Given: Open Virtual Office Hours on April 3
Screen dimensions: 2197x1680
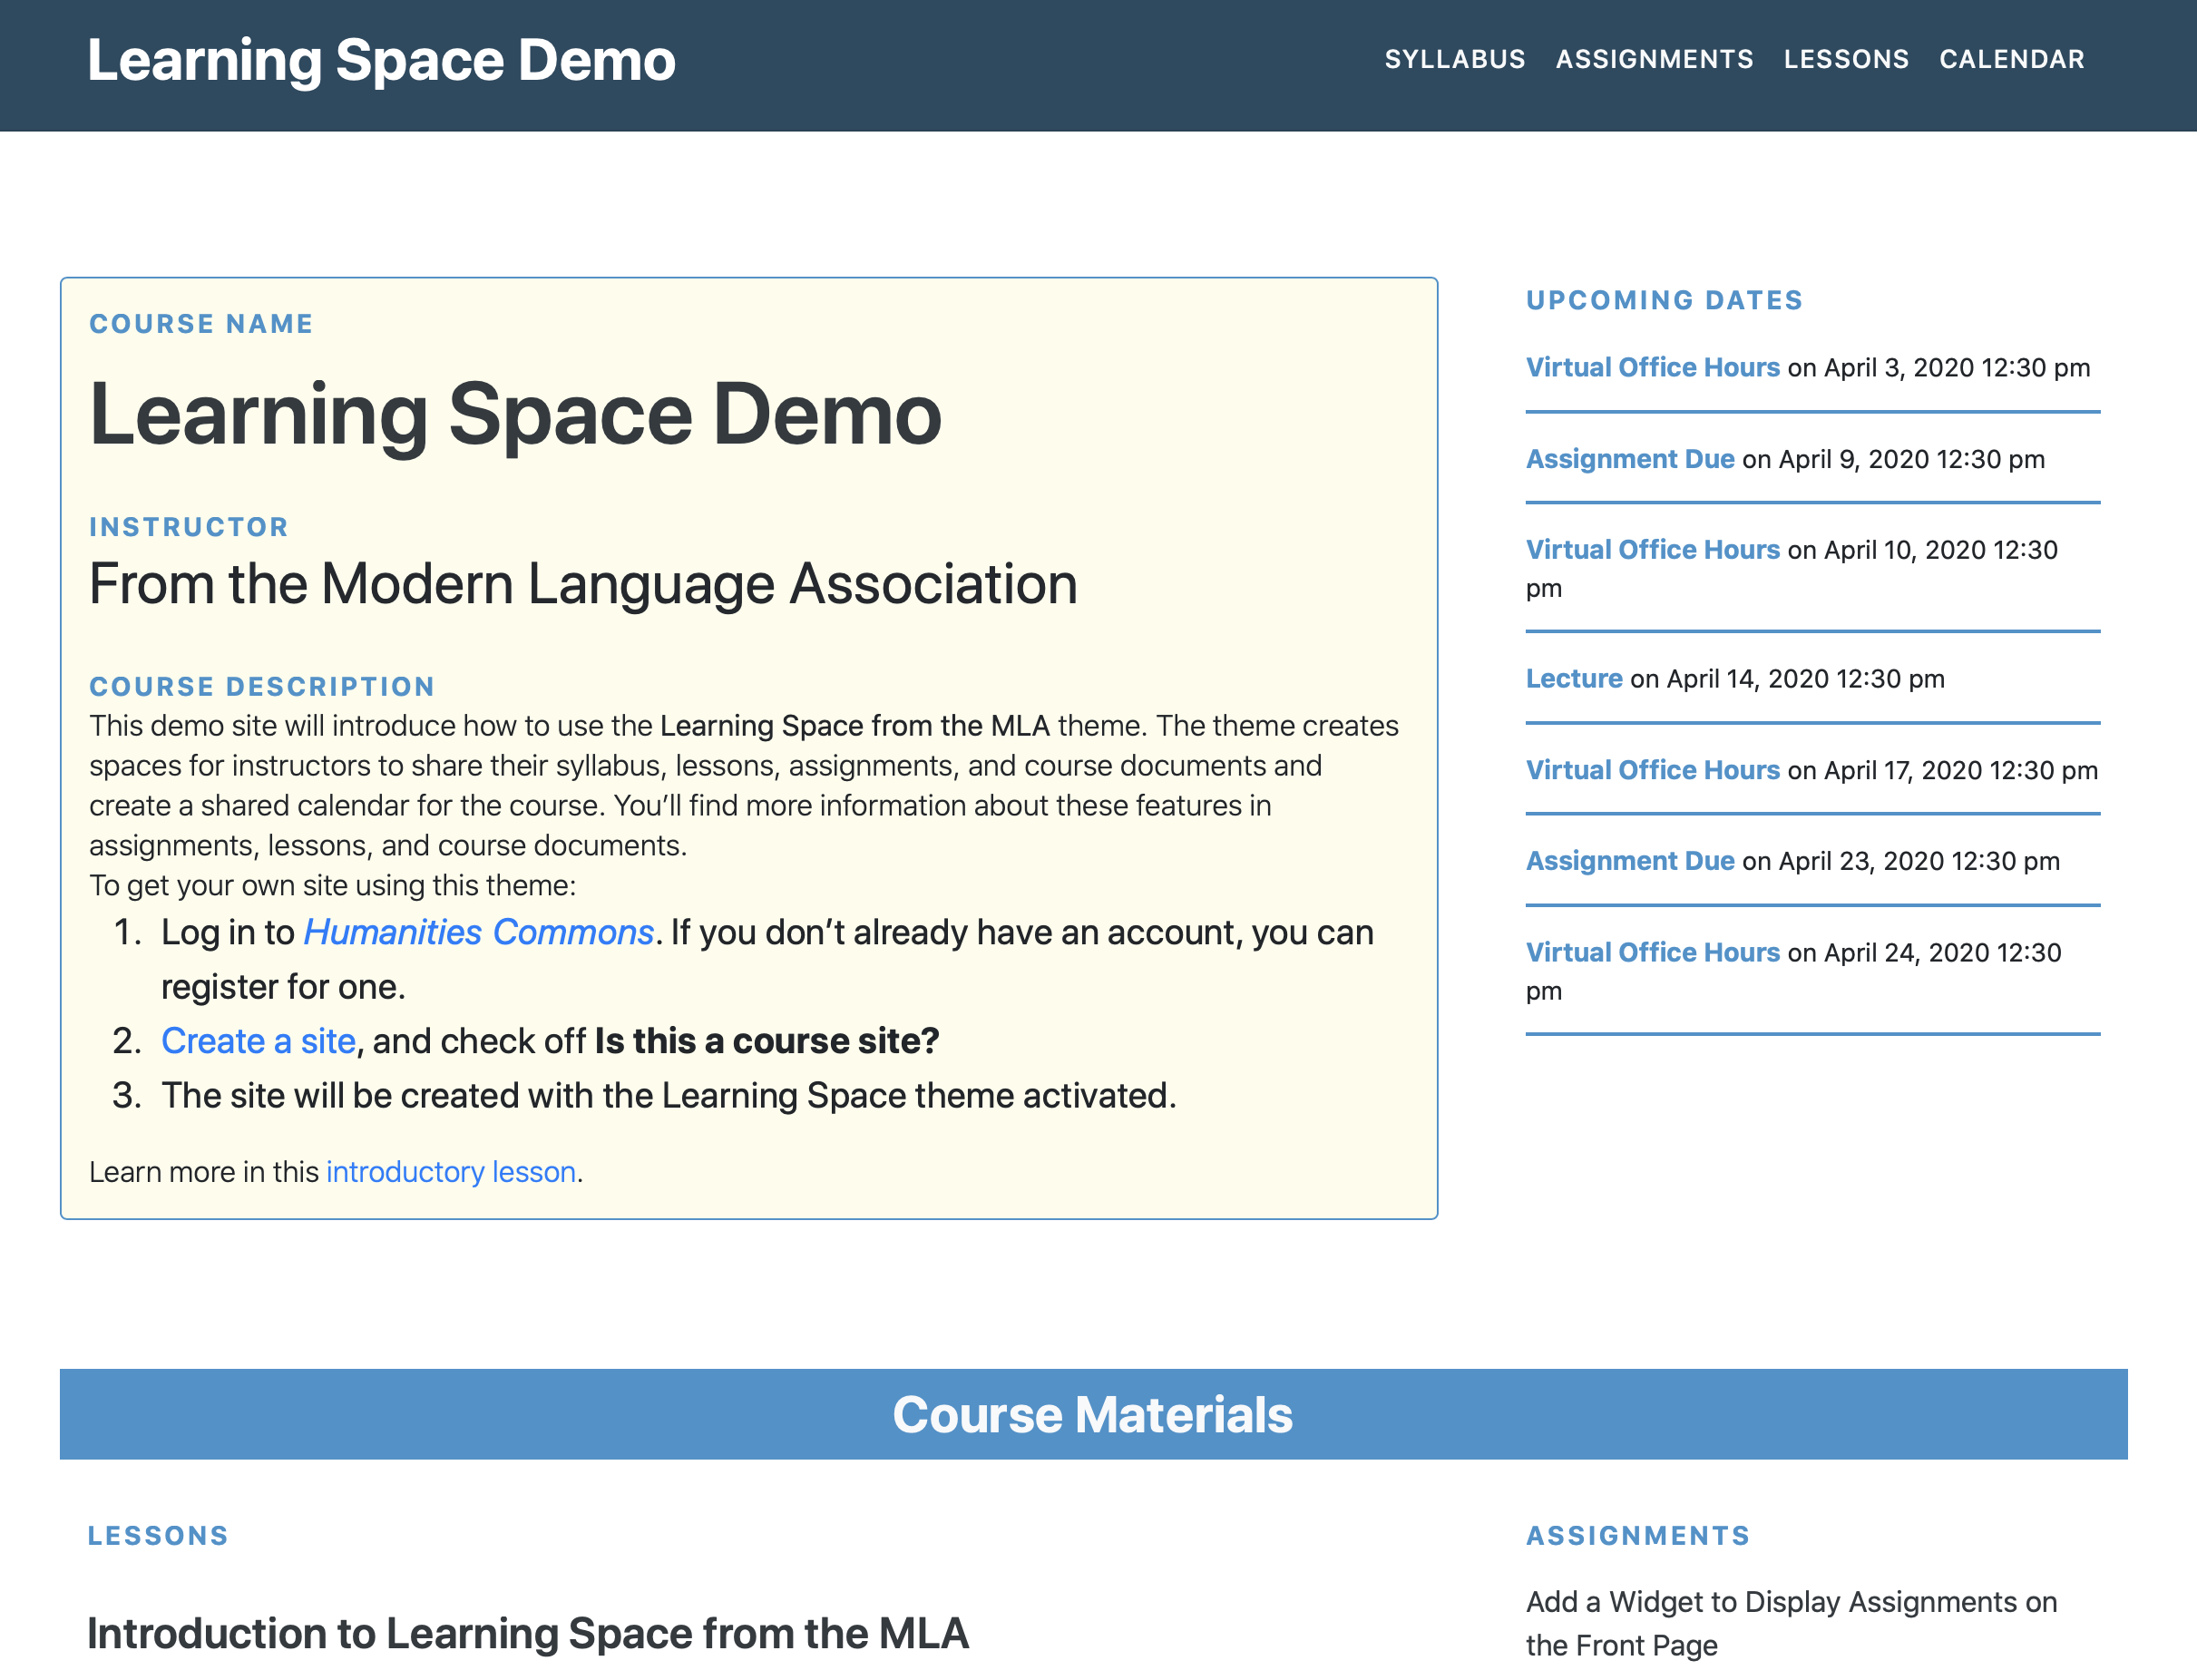Looking at the screenshot, I should coord(1652,367).
